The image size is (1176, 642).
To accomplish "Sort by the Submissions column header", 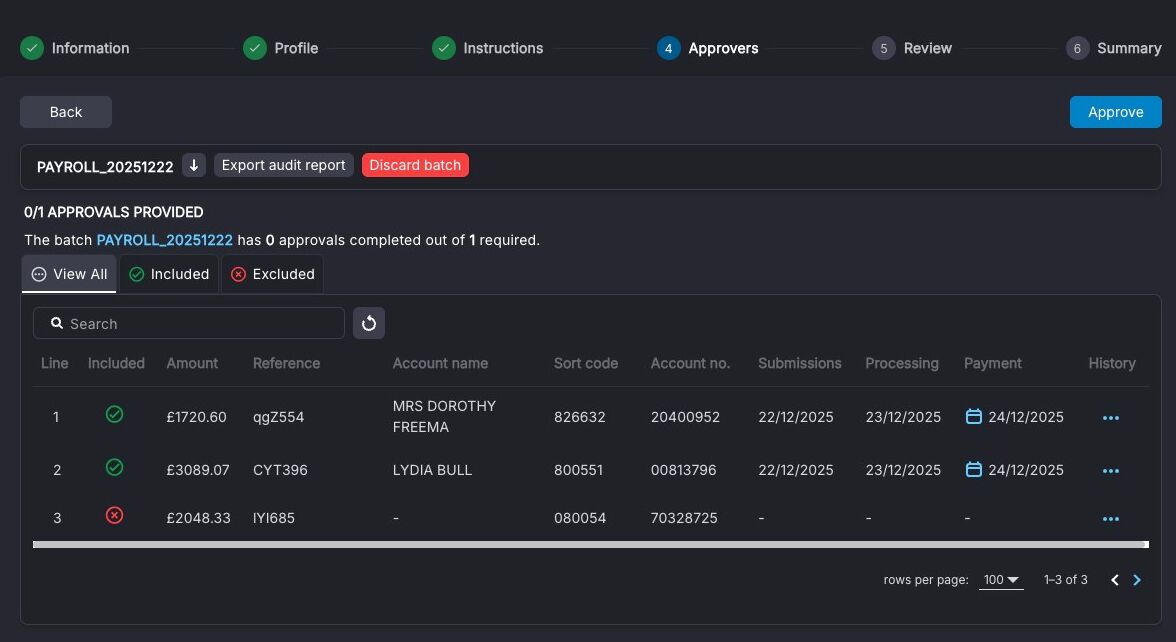I will (x=800, y=363).
